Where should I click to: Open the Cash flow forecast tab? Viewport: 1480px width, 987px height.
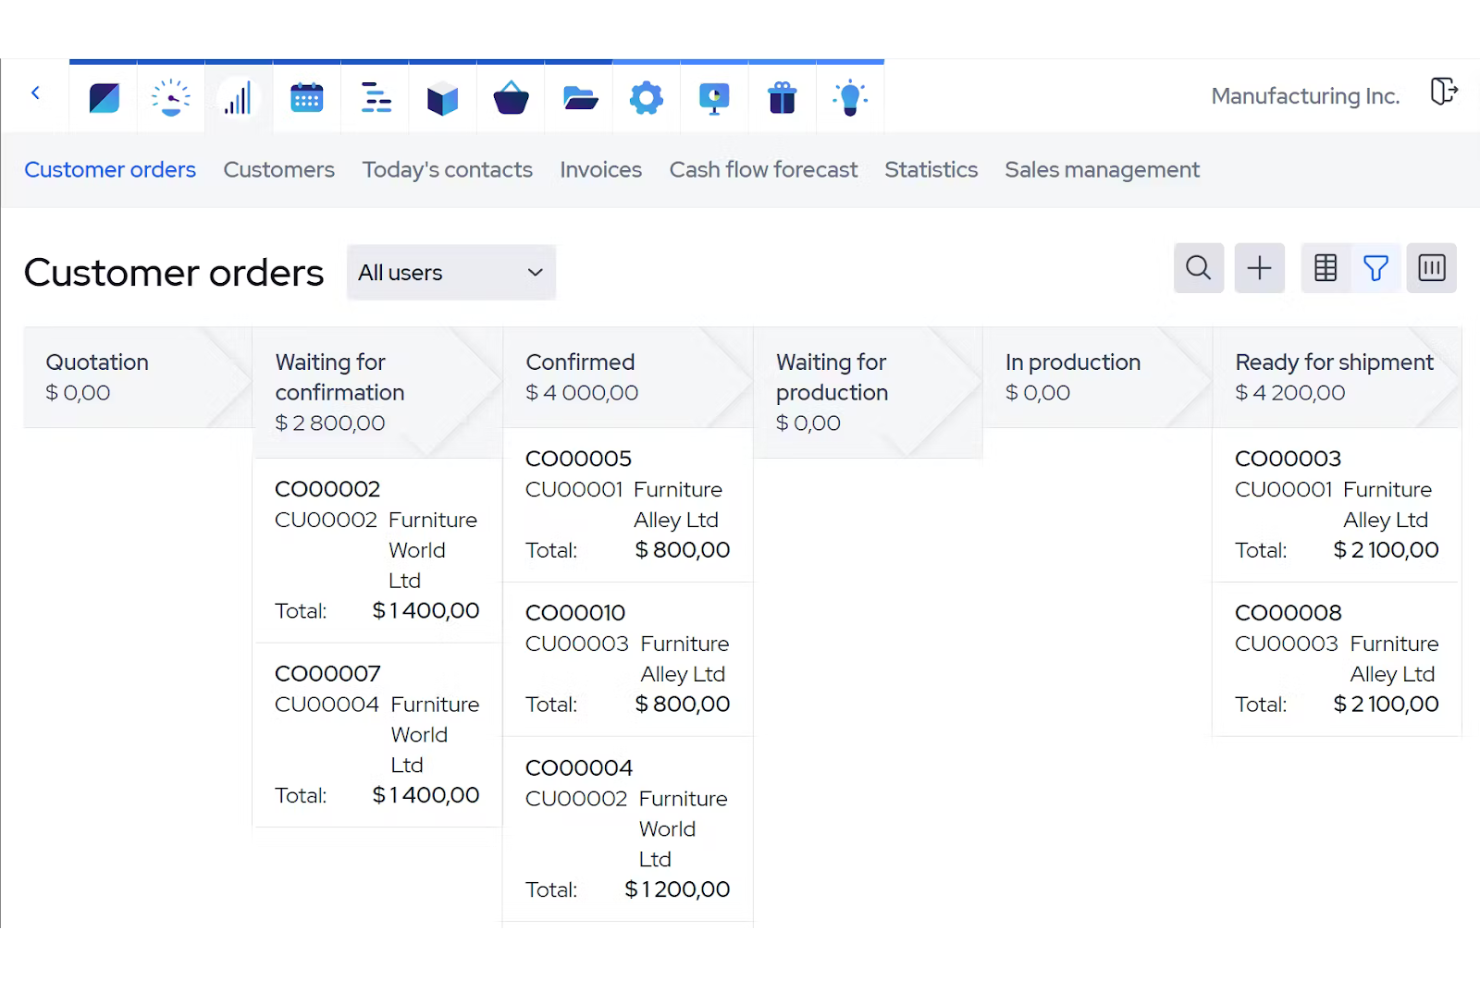(x=763, y=169)
